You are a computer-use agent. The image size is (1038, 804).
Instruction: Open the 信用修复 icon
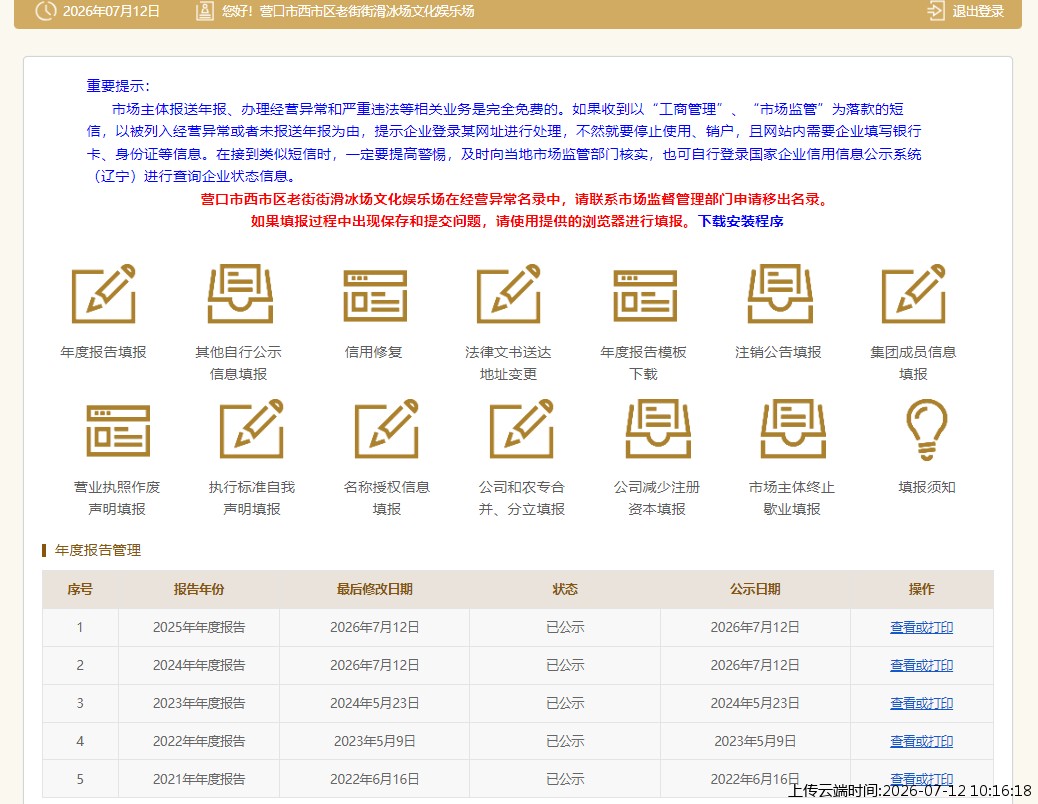click(x=375, y=294)
